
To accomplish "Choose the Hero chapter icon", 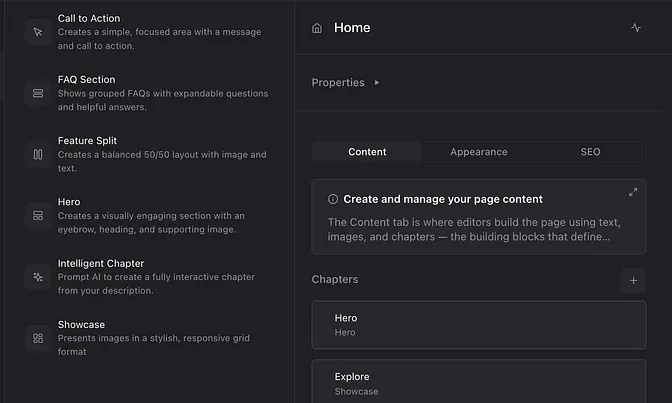I will tap(38, 215).
